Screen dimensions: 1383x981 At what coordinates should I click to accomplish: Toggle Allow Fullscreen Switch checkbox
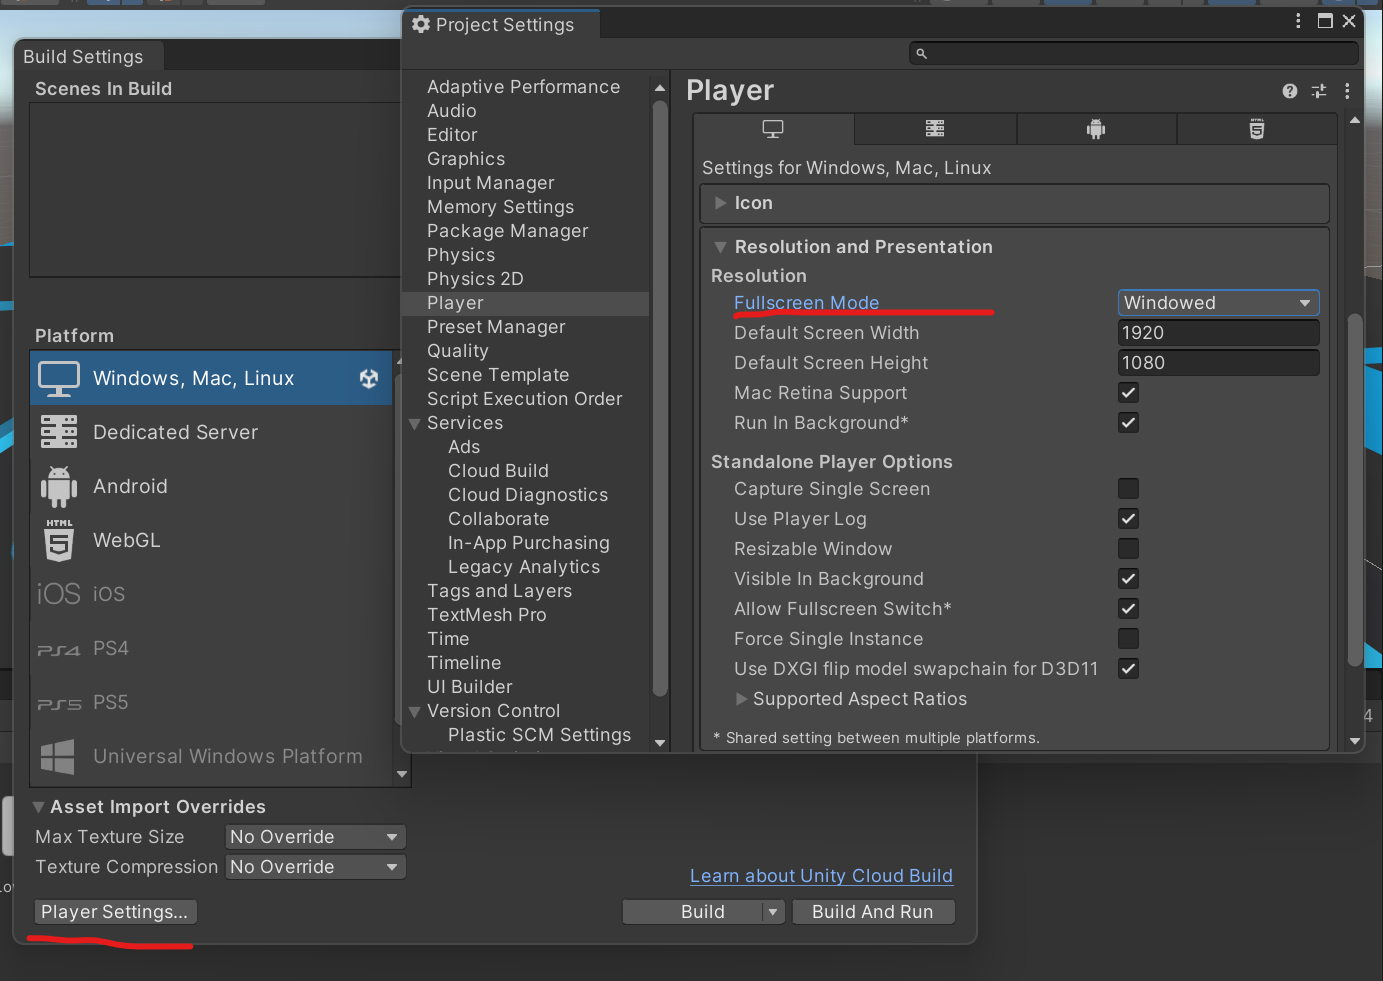pos(1128,609)
